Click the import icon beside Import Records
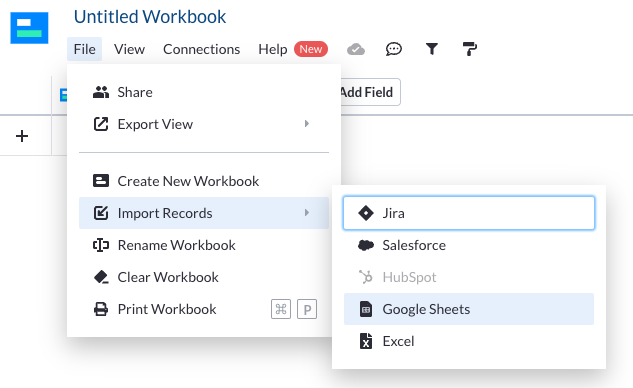This screenshot has height=388, width=633. (x=101, y=213)
